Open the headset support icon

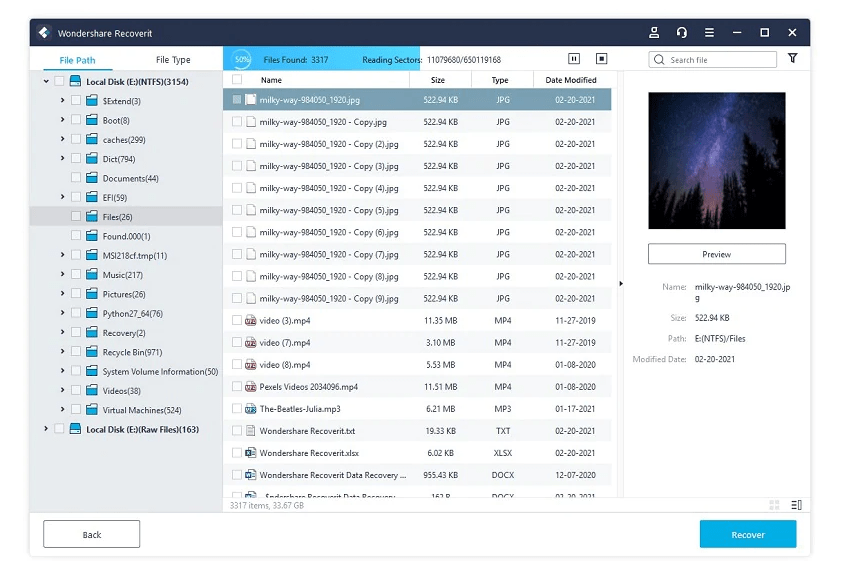[681, 32]
